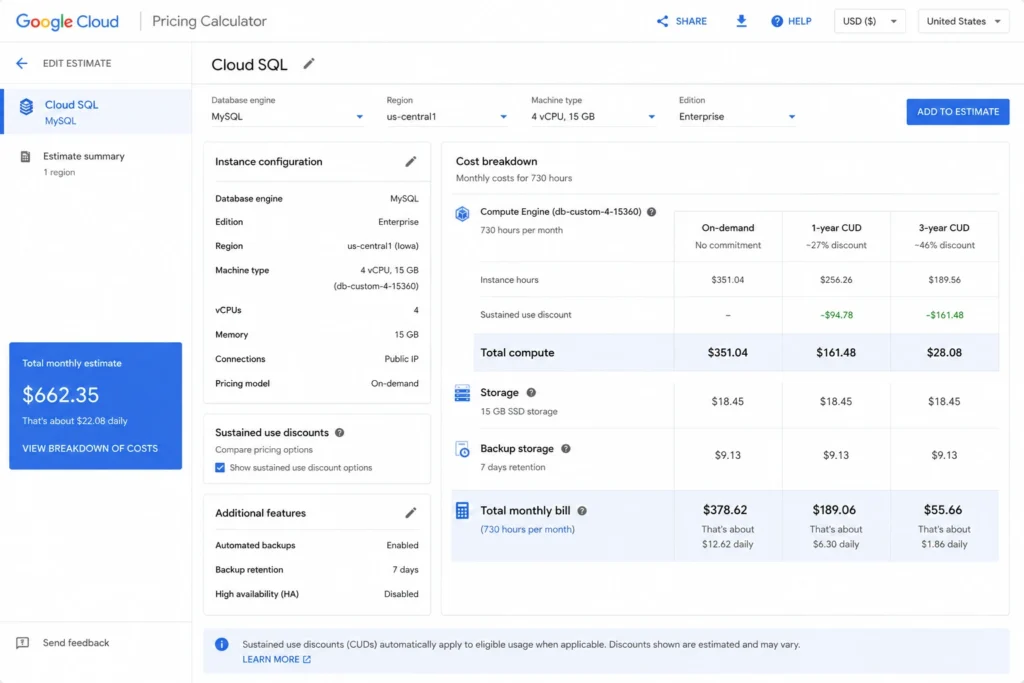Click the $256.26 instance hours value
This screenshot has height=683, width=1024.
point(836,279)
